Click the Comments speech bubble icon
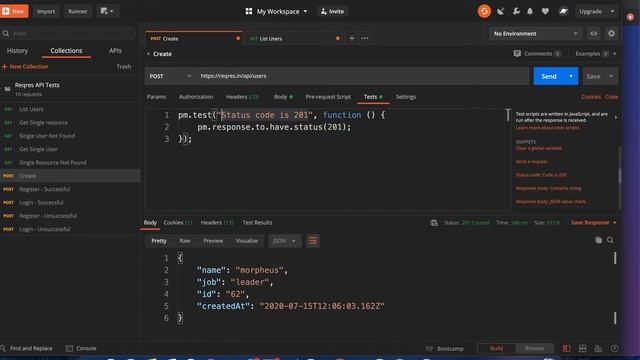Screen dimensions: 640x360 pyautogui.click(x=517, y=53)
